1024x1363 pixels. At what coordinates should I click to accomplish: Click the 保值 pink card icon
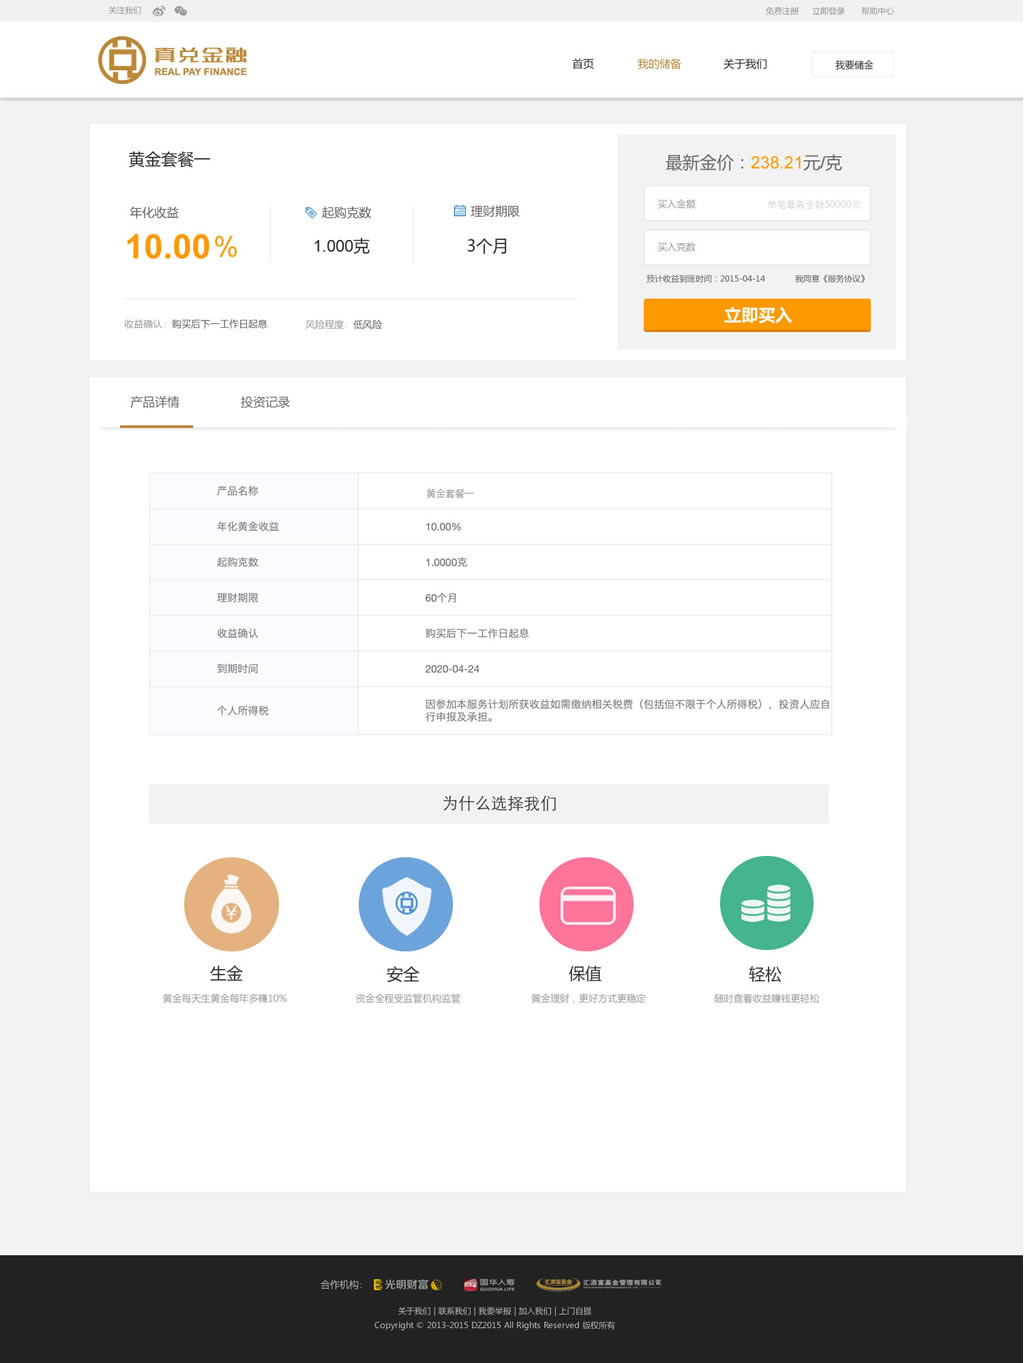click(x=586, y=904)
